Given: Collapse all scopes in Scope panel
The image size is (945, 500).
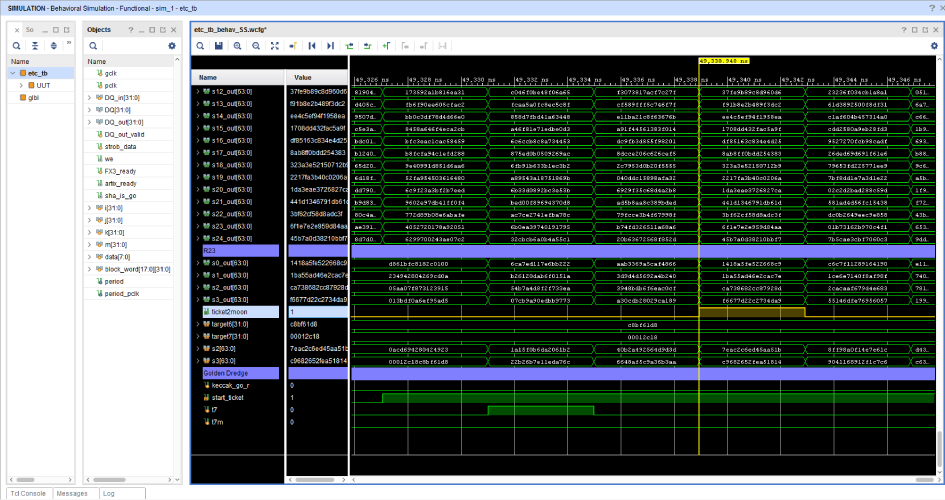Looking at the screenshot, I should click(x=35, y=46).
